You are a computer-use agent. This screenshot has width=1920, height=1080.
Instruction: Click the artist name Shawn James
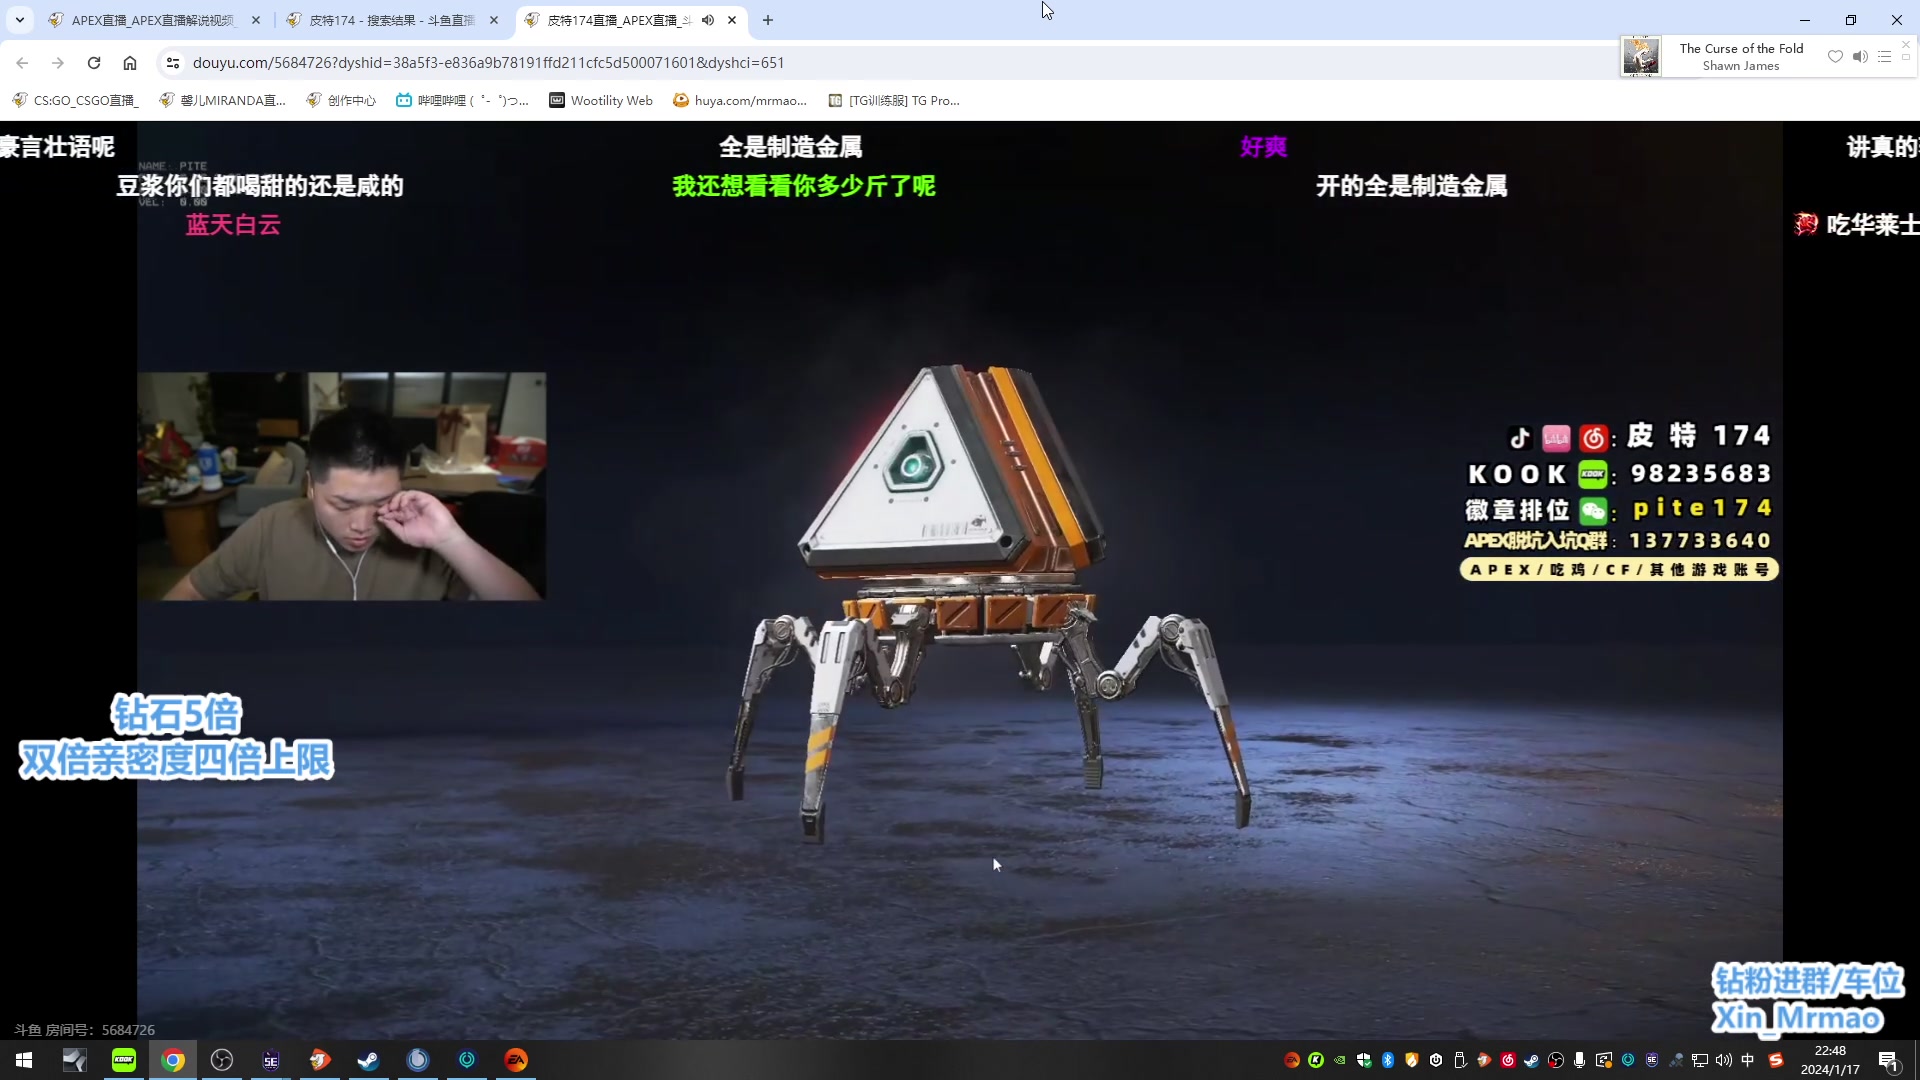[1741, 66]
